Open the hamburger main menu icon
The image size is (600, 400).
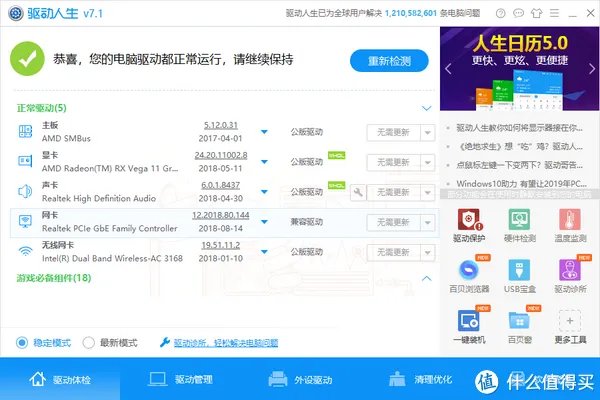click(x=554, y=13)
